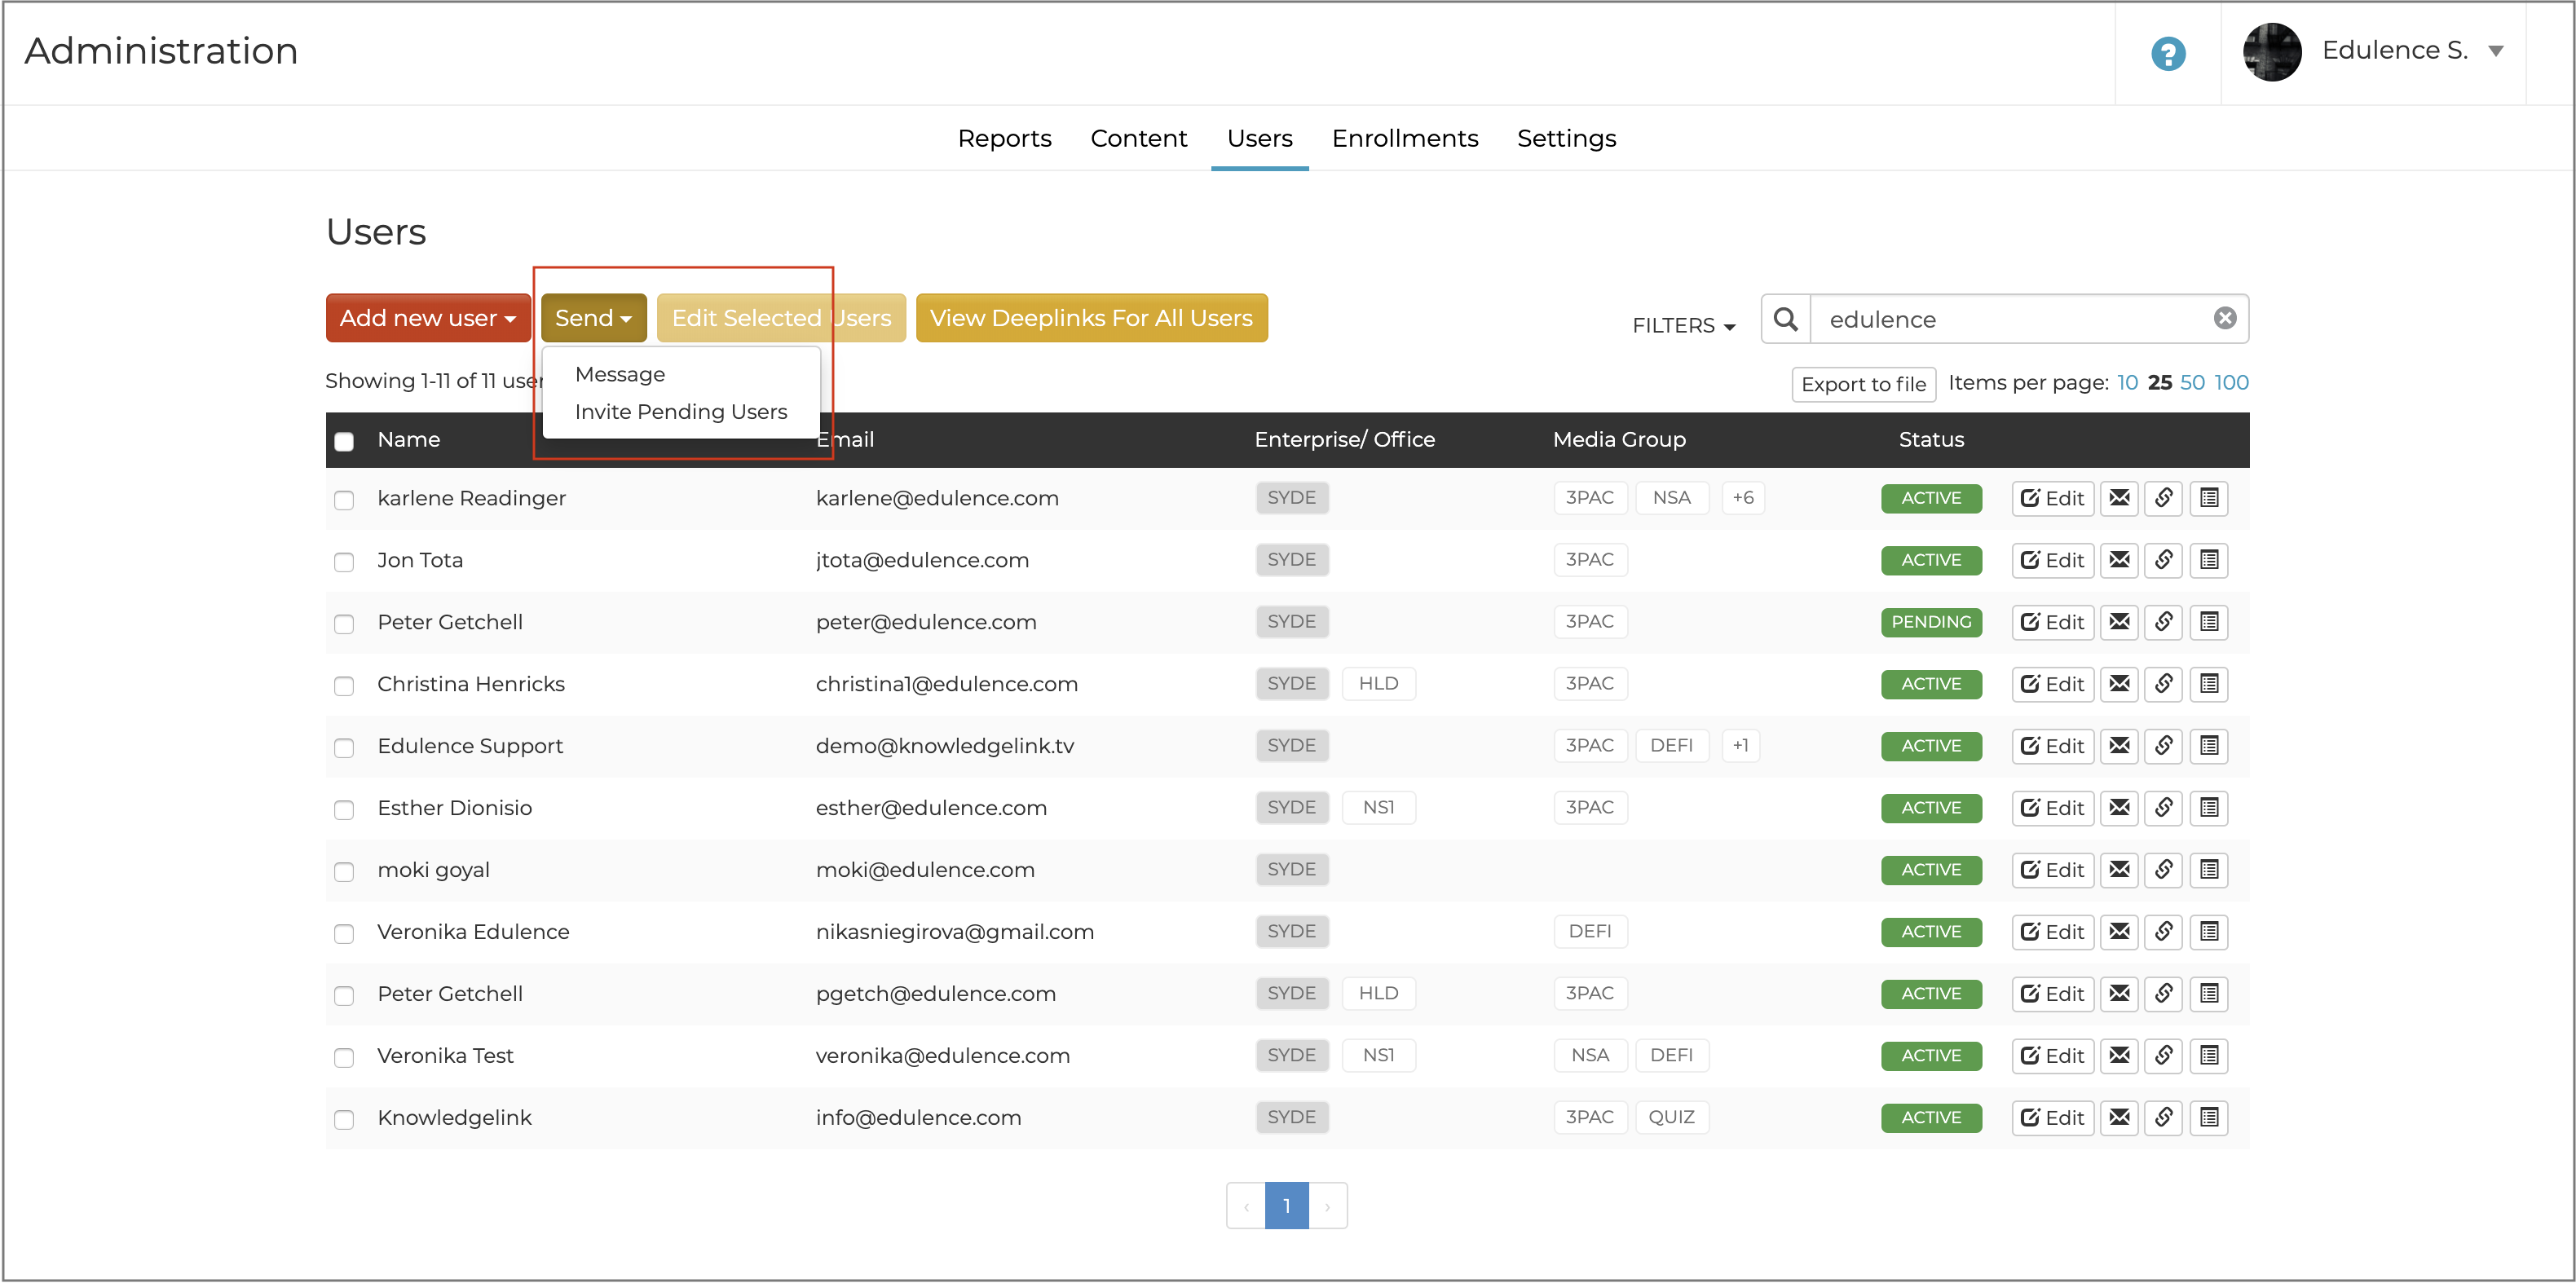Open list details icon for Peter Getchell pending row
The image size is (2576, 1283).
pyautogui.click(x=2209, y=622)
